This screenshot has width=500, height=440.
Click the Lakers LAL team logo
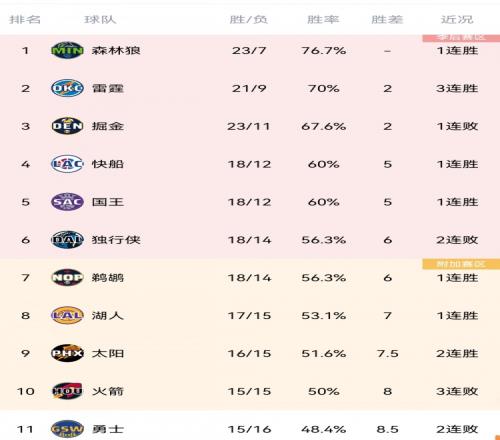[67, 315]
